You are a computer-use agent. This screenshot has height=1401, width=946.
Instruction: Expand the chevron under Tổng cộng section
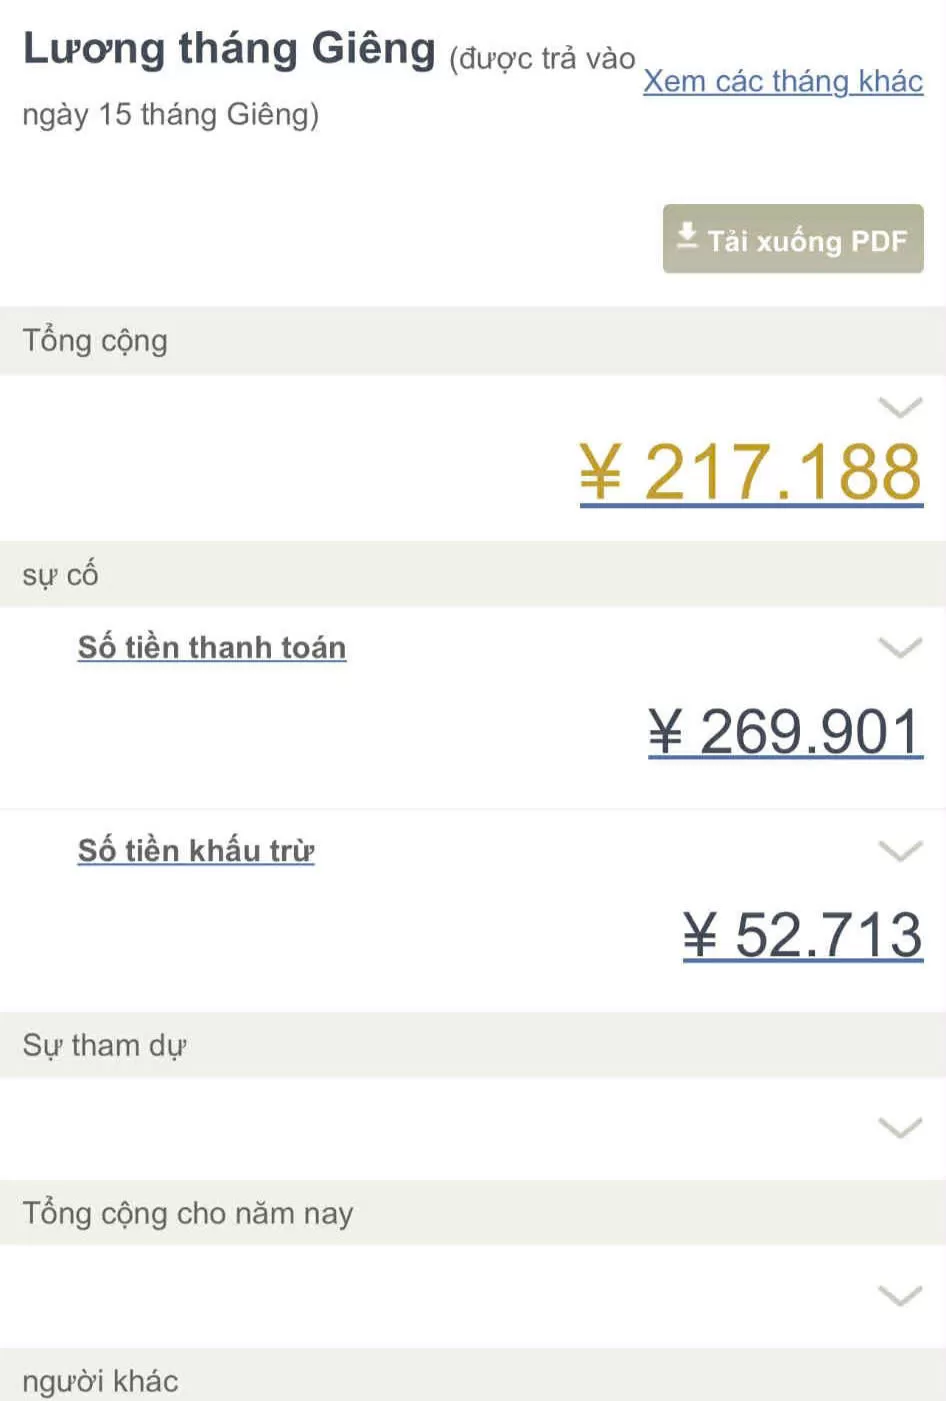point(899,406)
